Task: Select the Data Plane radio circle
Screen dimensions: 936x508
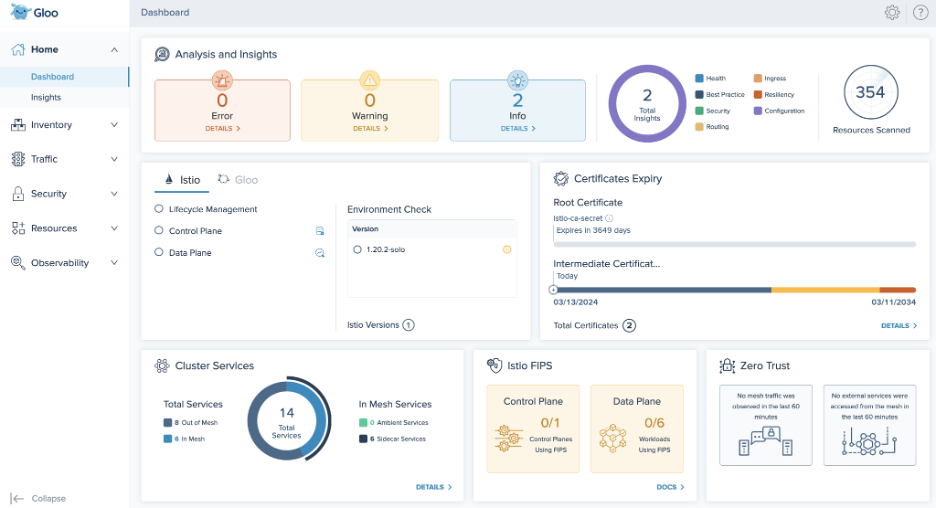Action: coord(159,253)
